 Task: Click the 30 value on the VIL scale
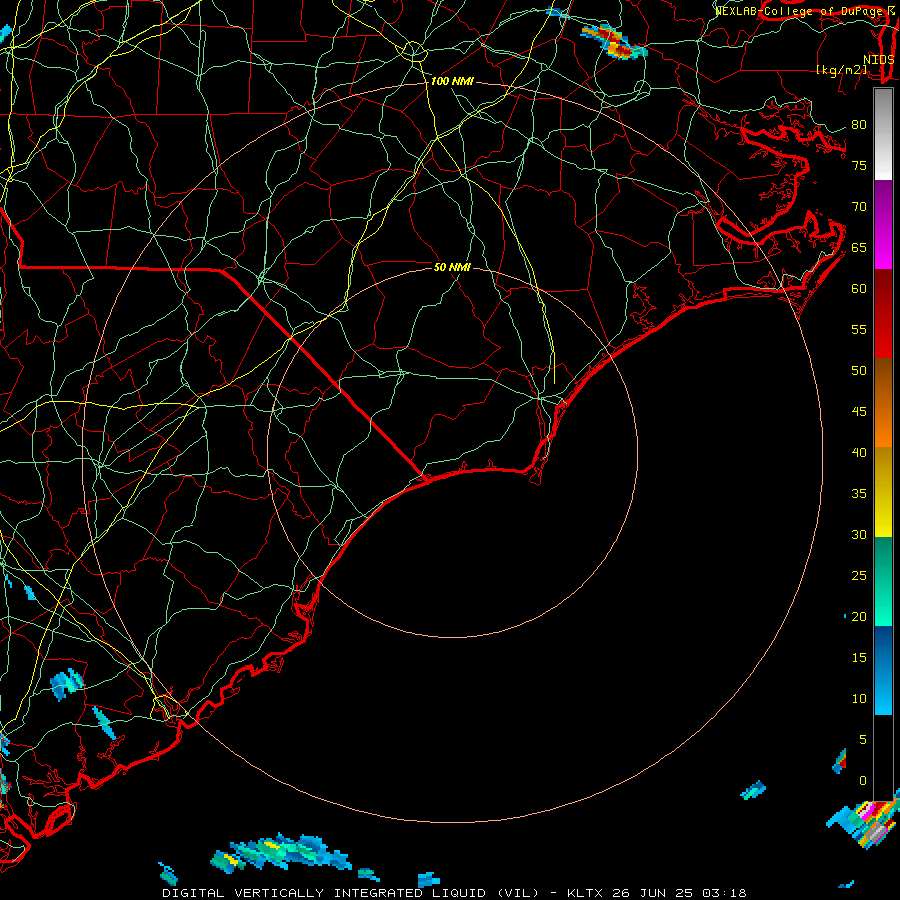pyautogui.click(x=859, y=534)
